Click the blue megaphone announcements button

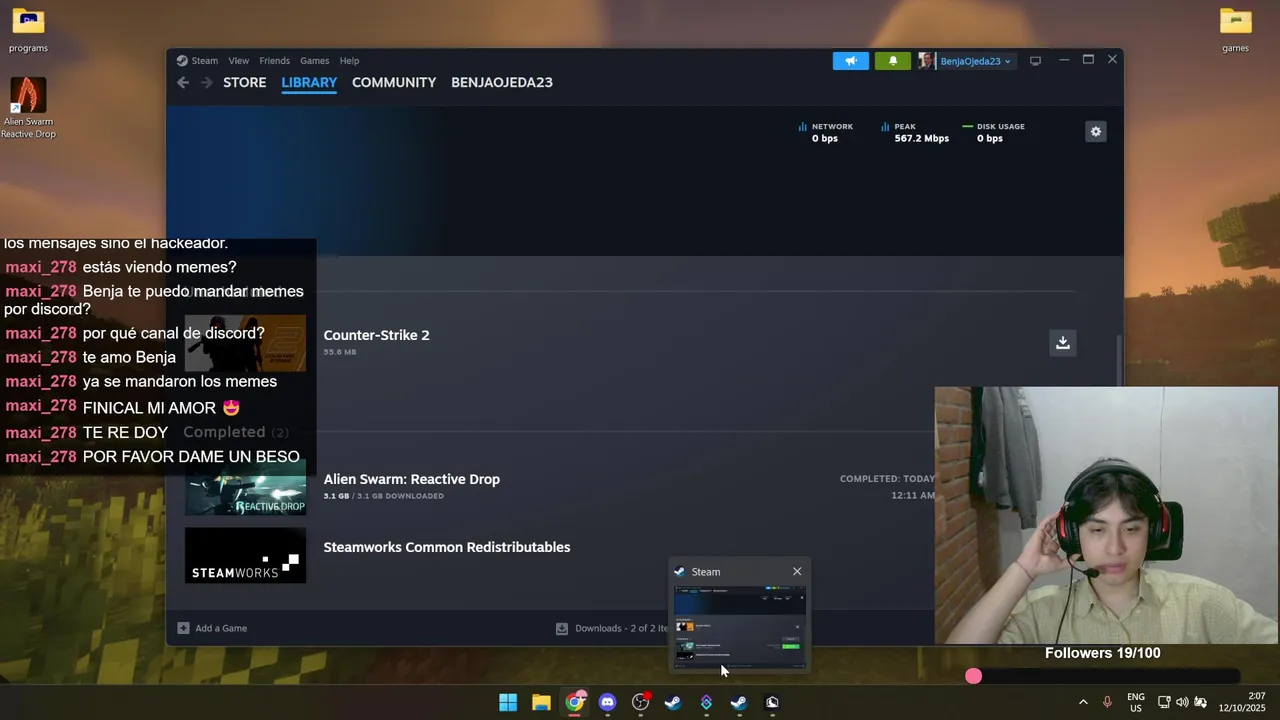click(x=851, y=61)
